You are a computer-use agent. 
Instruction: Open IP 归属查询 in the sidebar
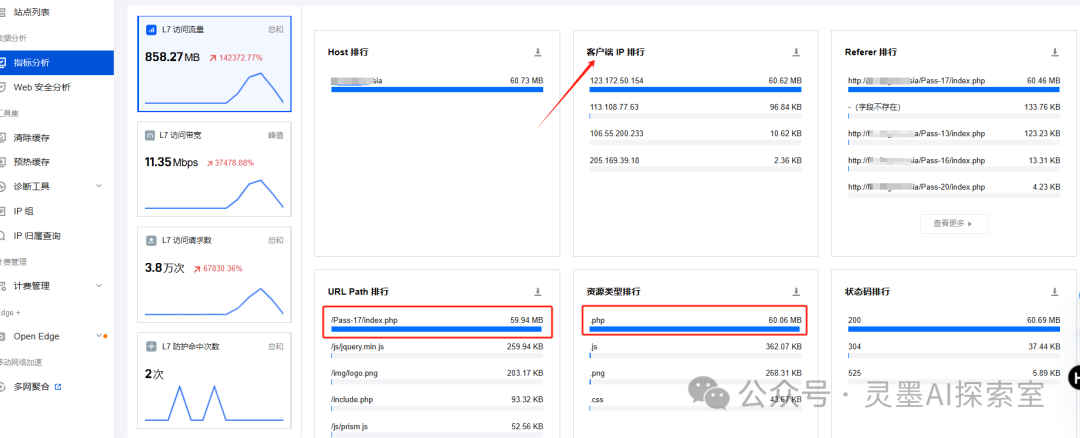point(37,236)
